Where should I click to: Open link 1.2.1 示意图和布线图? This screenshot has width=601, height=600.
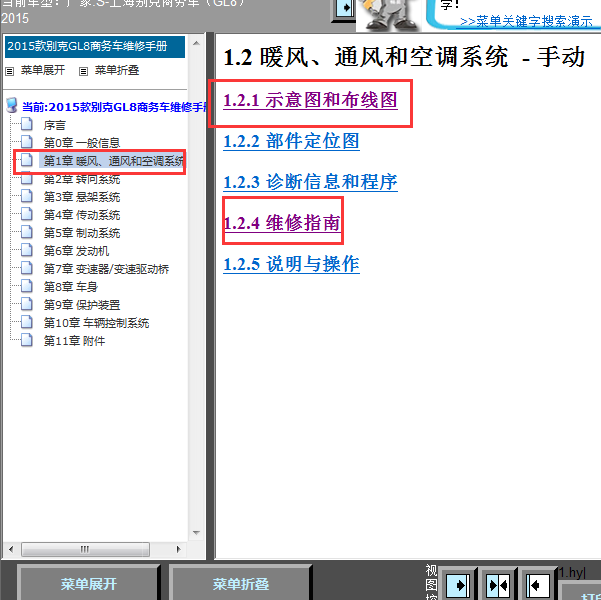click(x=310, y=100)
